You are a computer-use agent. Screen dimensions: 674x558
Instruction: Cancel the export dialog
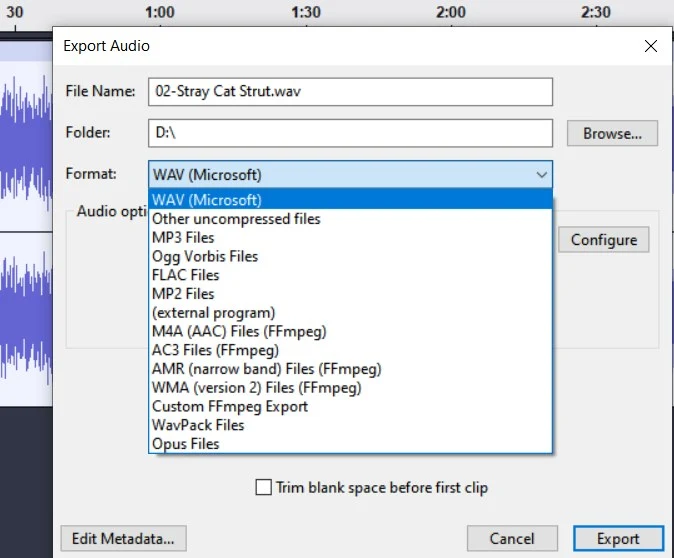click(x=512, y=538)
